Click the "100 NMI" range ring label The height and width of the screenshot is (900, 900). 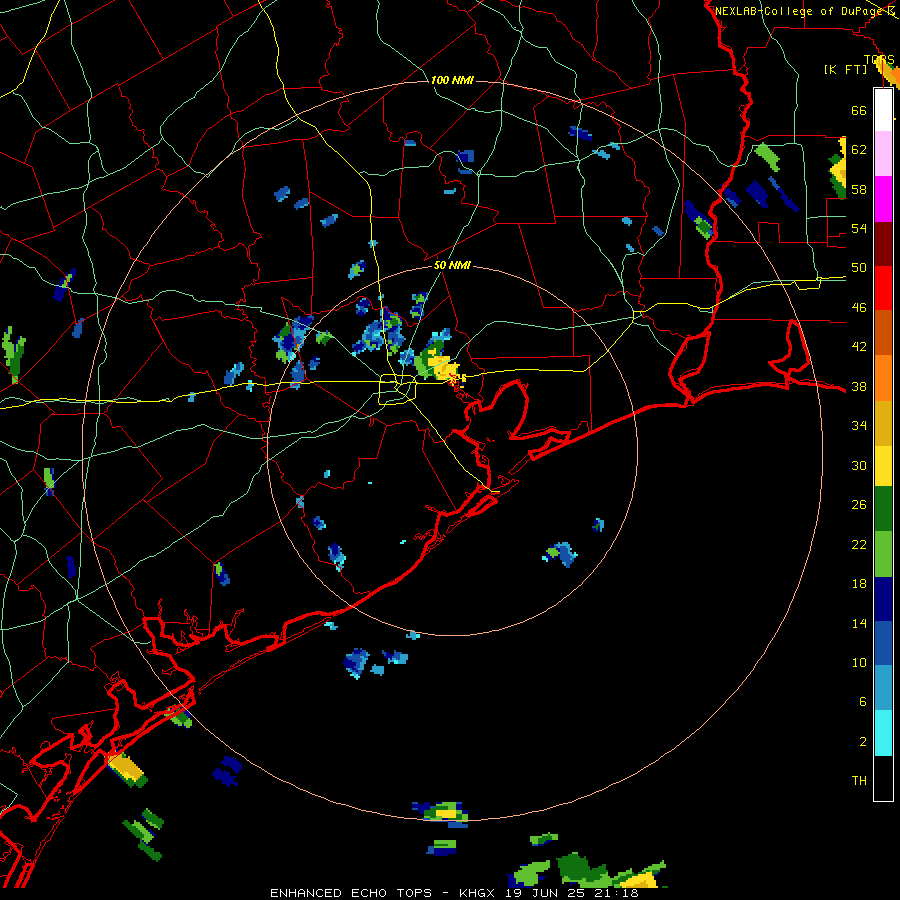452,80
